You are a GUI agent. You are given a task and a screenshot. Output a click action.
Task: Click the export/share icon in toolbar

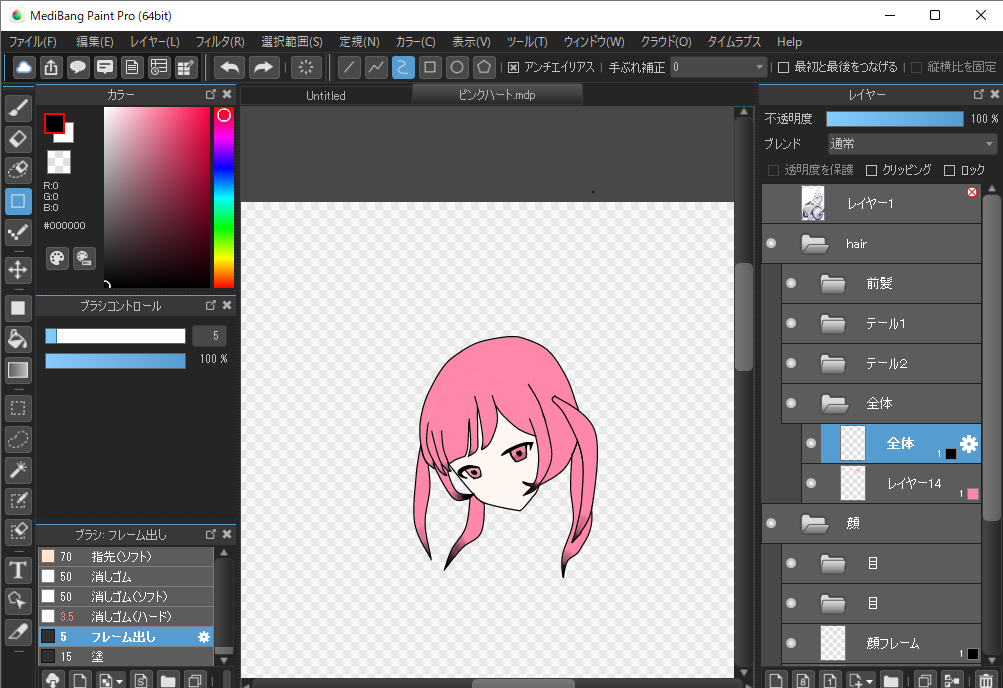(51, 67)
